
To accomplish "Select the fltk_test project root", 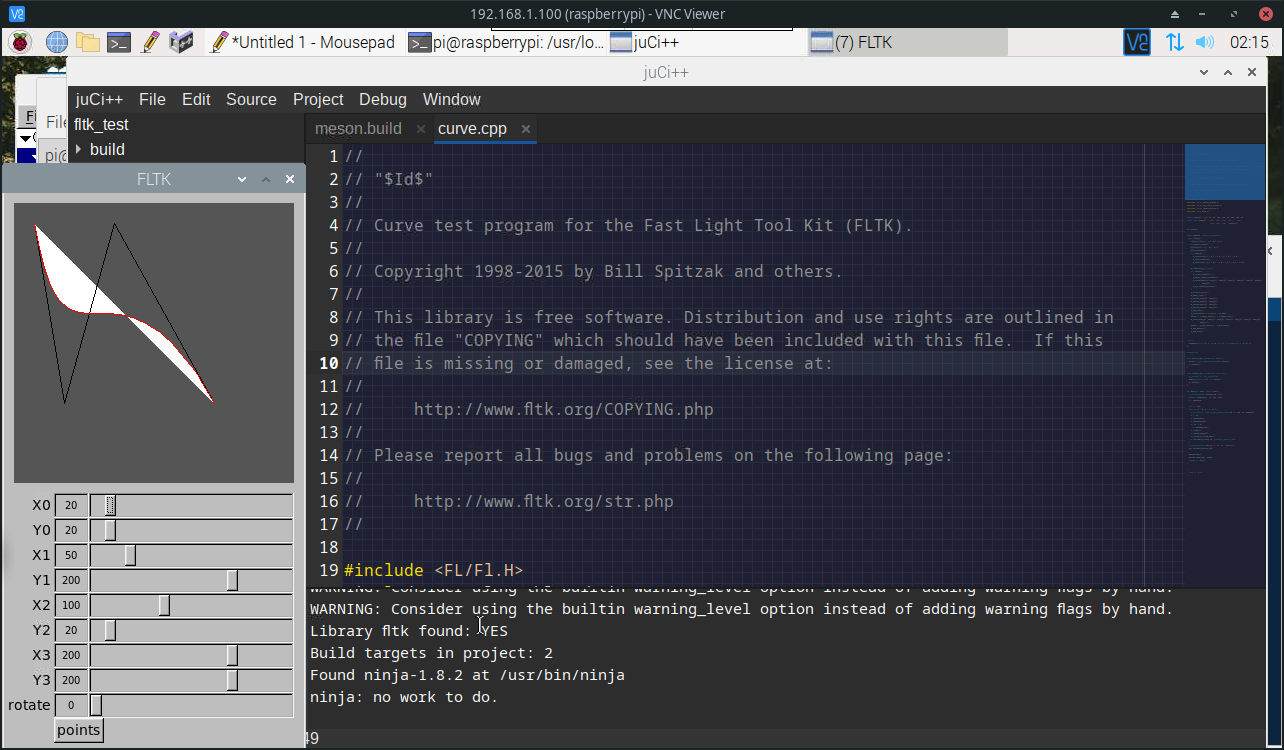I will 101,125.
